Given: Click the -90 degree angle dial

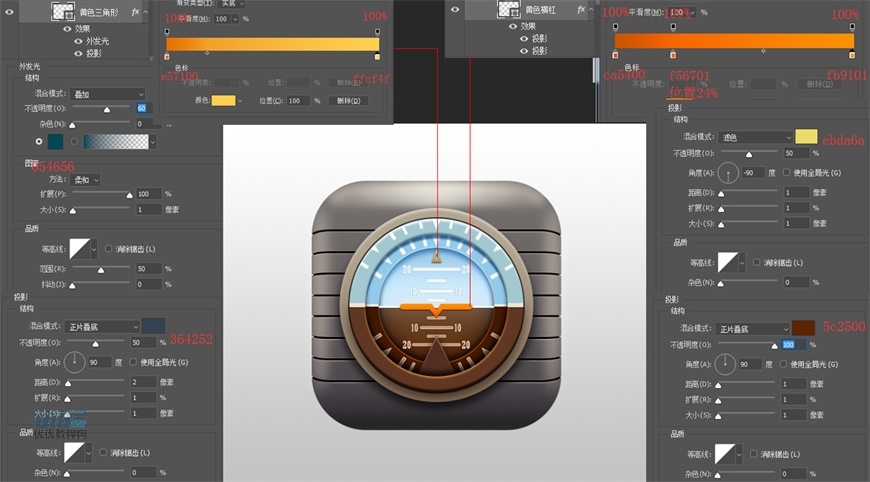Looking at the screenshot, I should [x=729, y=172].
